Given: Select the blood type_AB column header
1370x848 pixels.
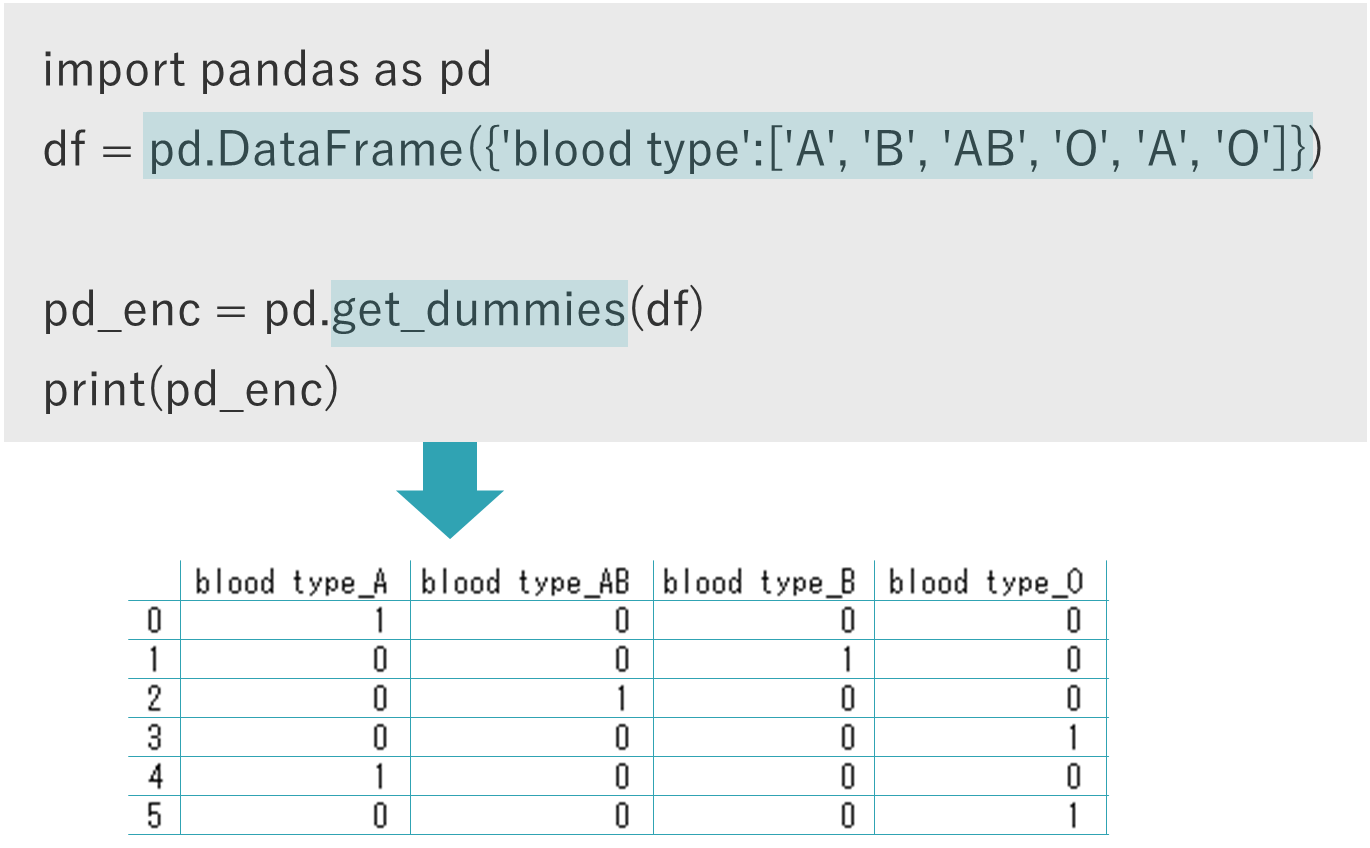Looking at the screenshot, I should [526, 582].
